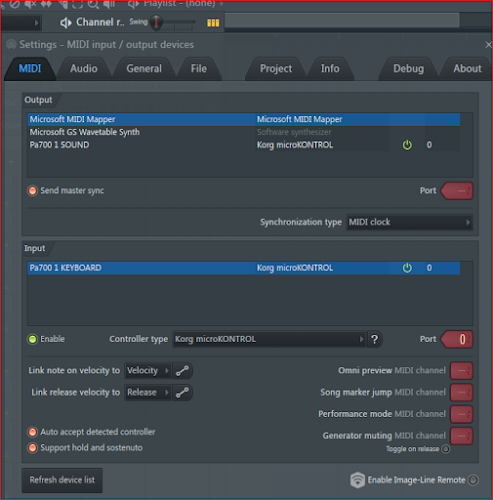Open Controller type Korg microKONTROL dropdown
493x500 pixels.
click(x=269, y=339)
